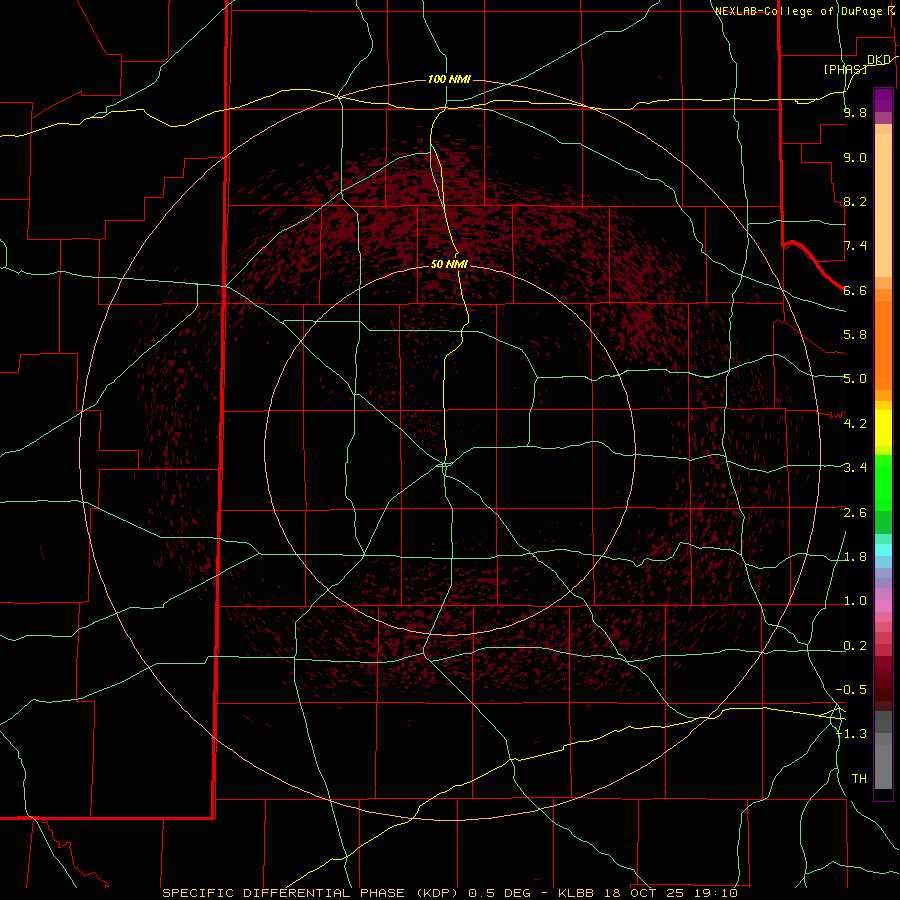Click the pink swatch on the color bar

tap(883, 606)
